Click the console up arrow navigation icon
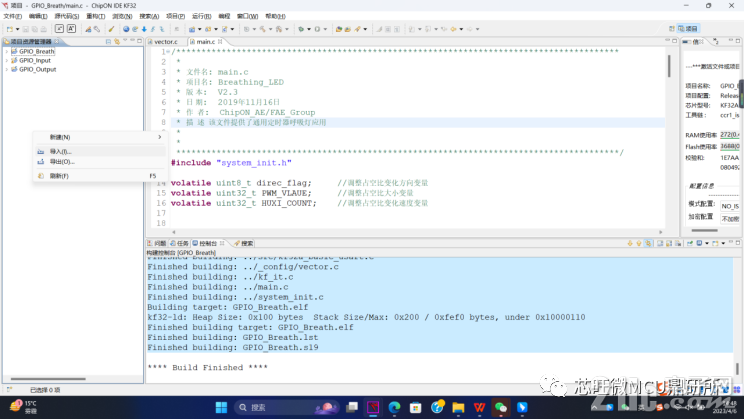 [x=639, y=243]
